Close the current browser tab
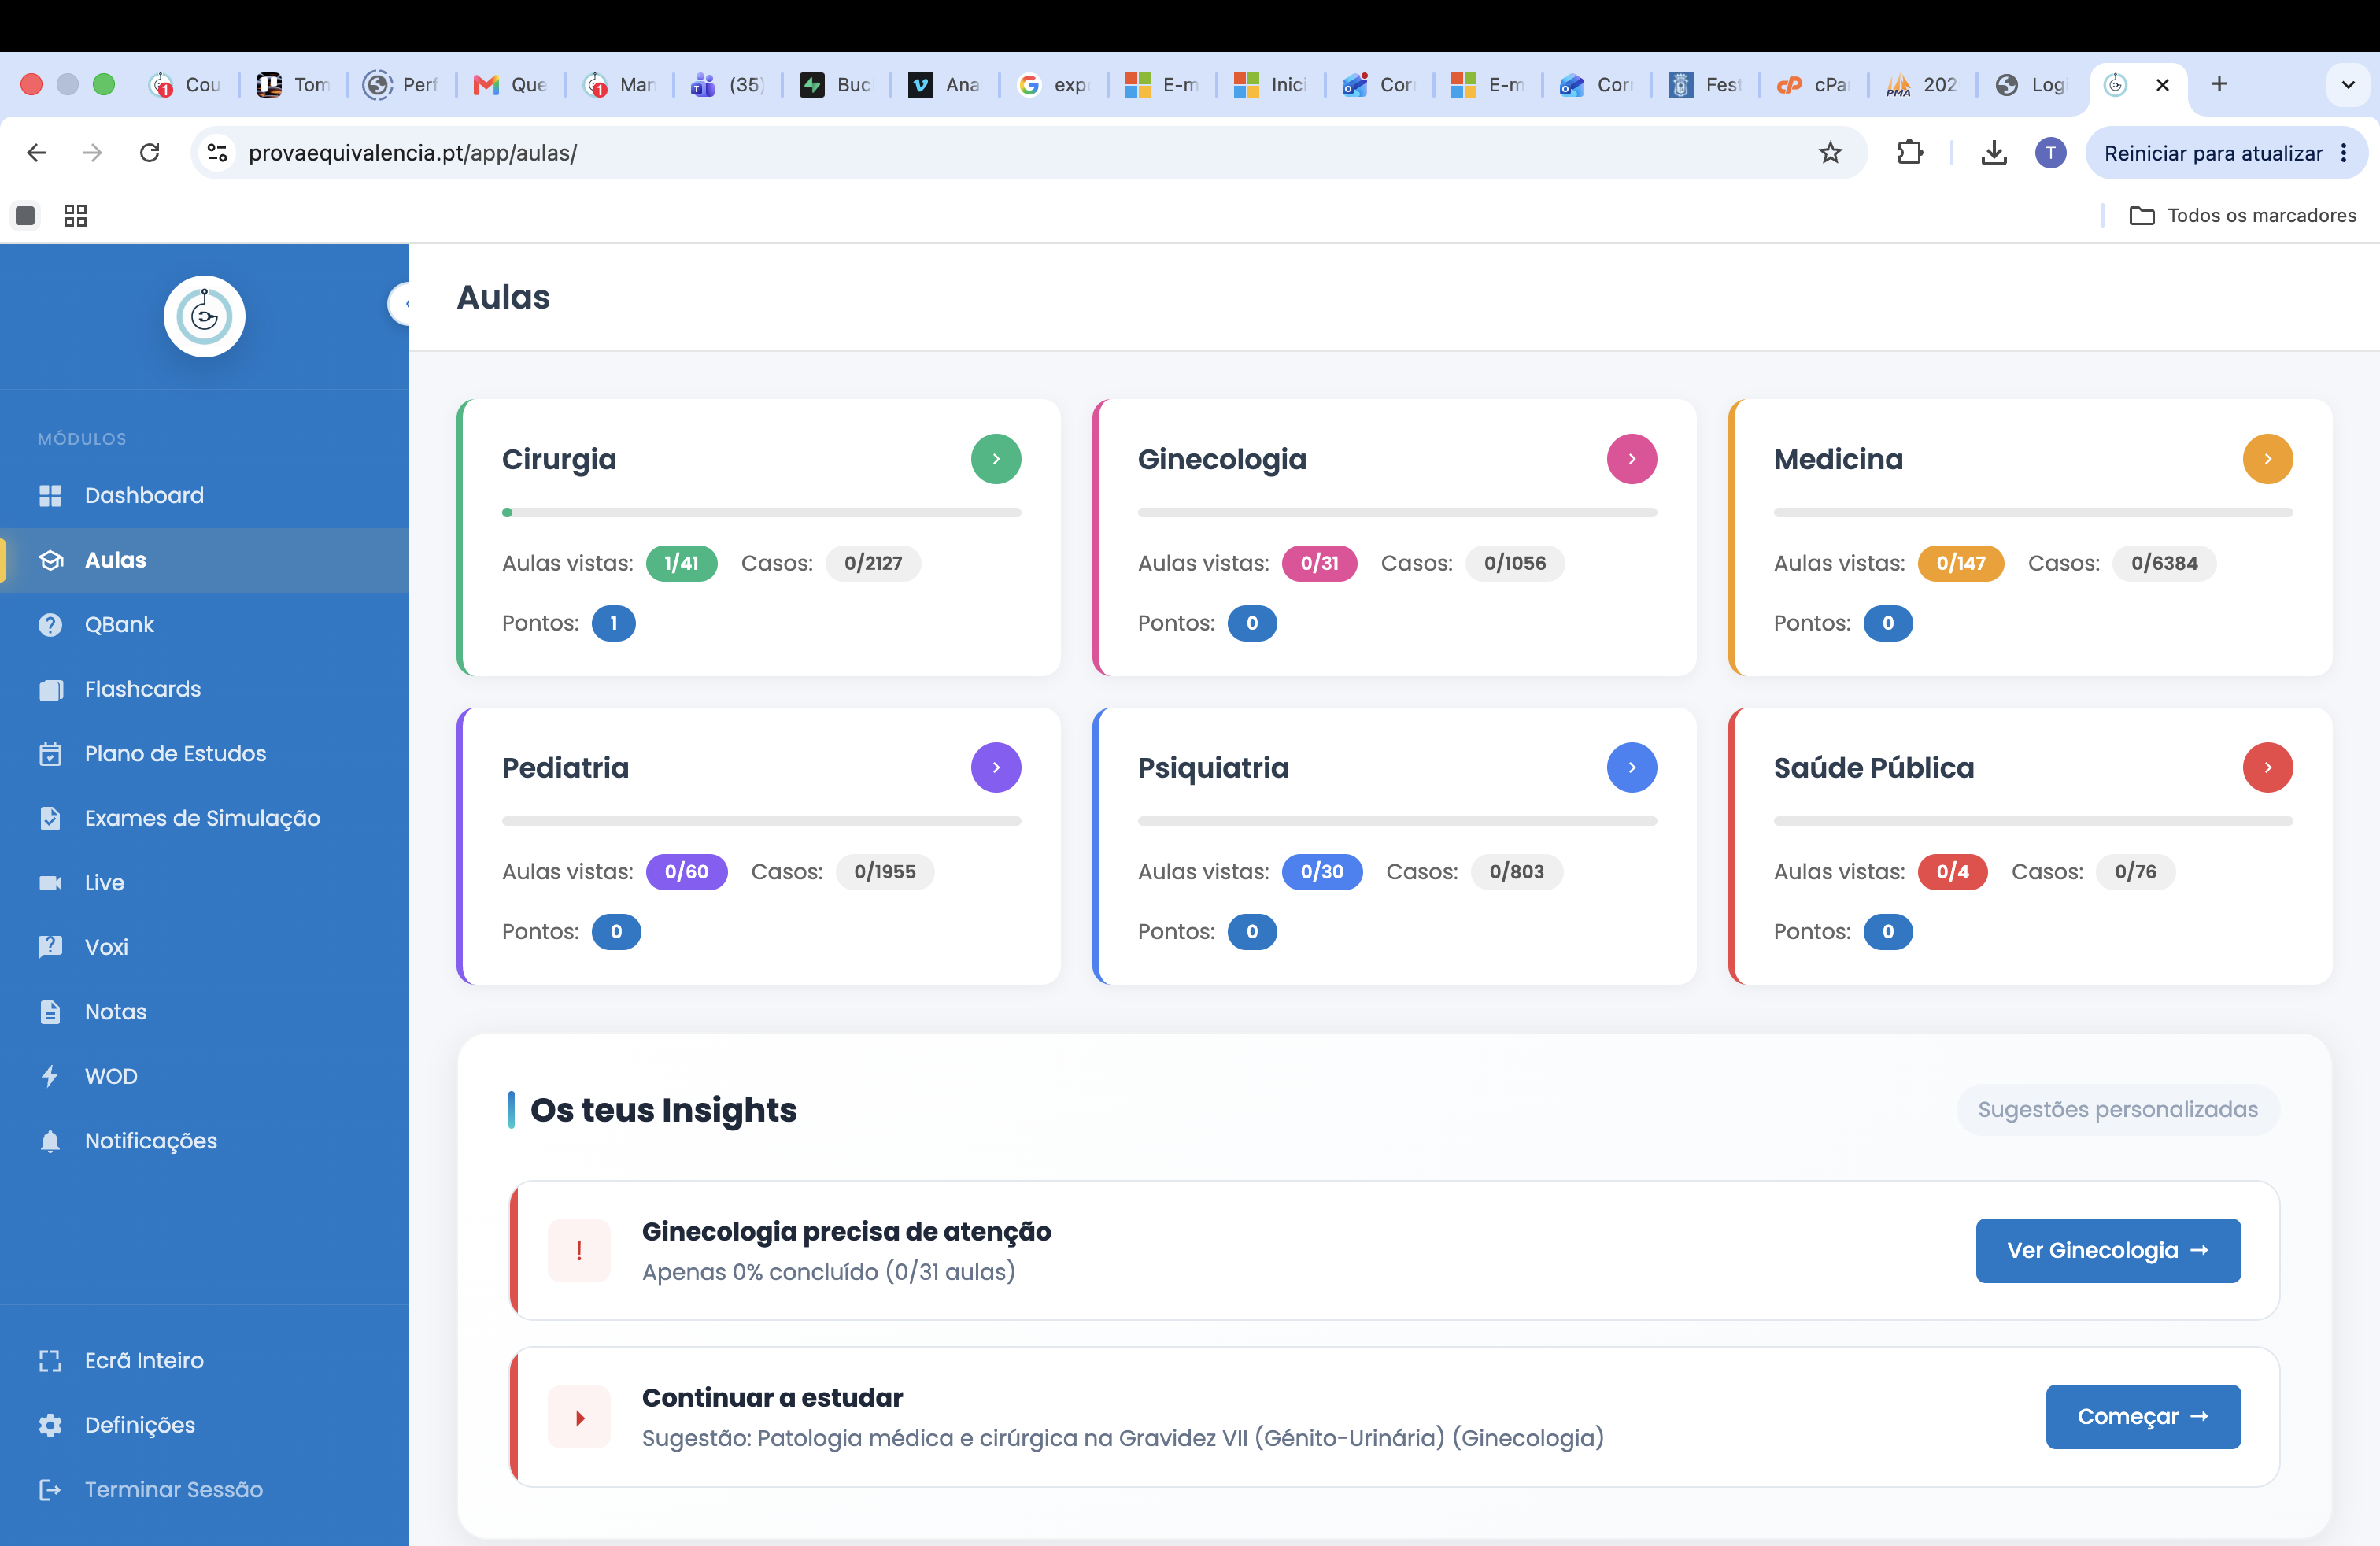Viewport: 2380px width, 1546px height. (x=2162, y=84)
